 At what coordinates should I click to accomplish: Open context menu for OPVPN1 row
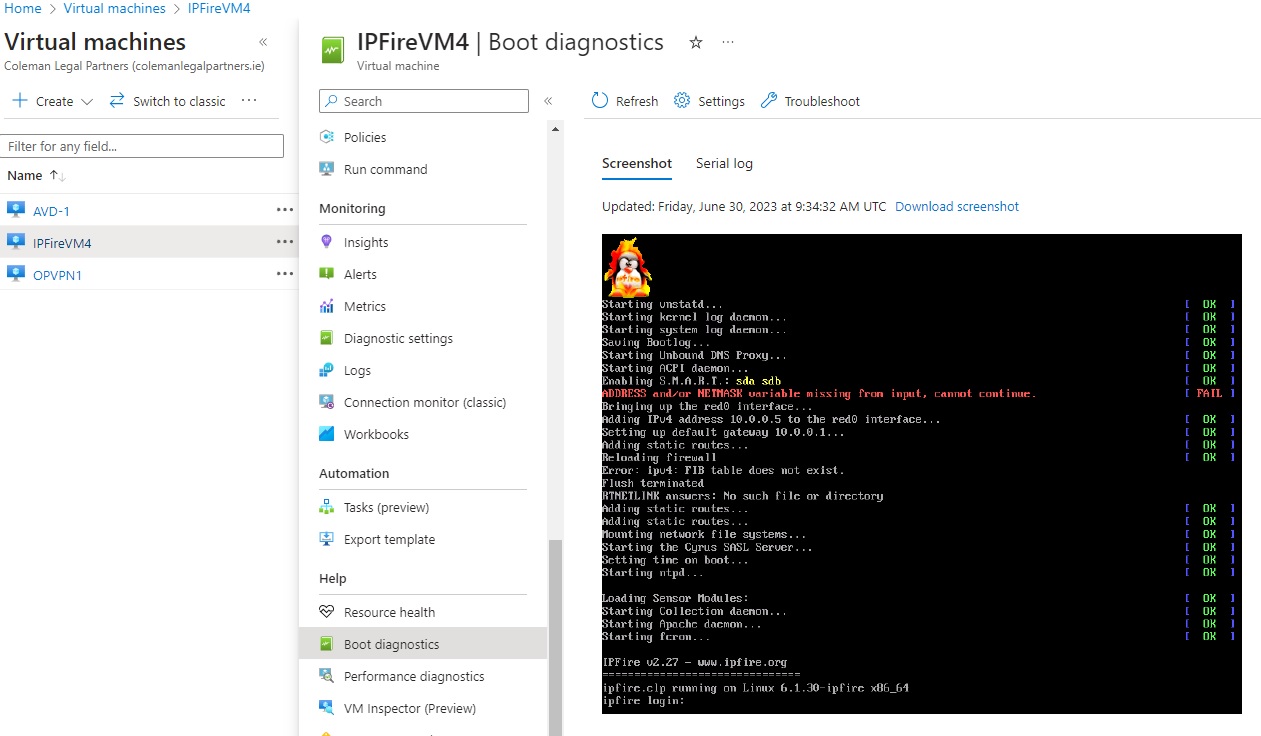pos(285,274)
